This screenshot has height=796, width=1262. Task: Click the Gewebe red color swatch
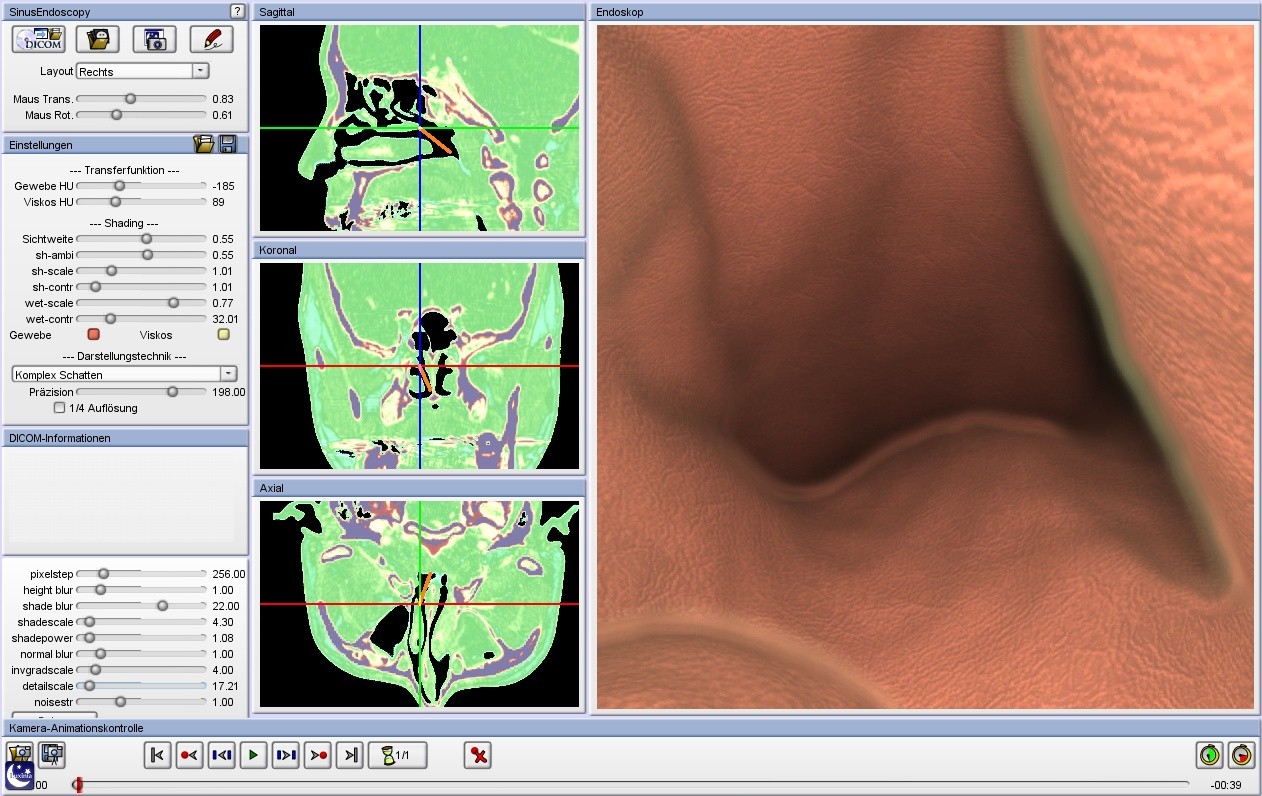pos(94,335)
